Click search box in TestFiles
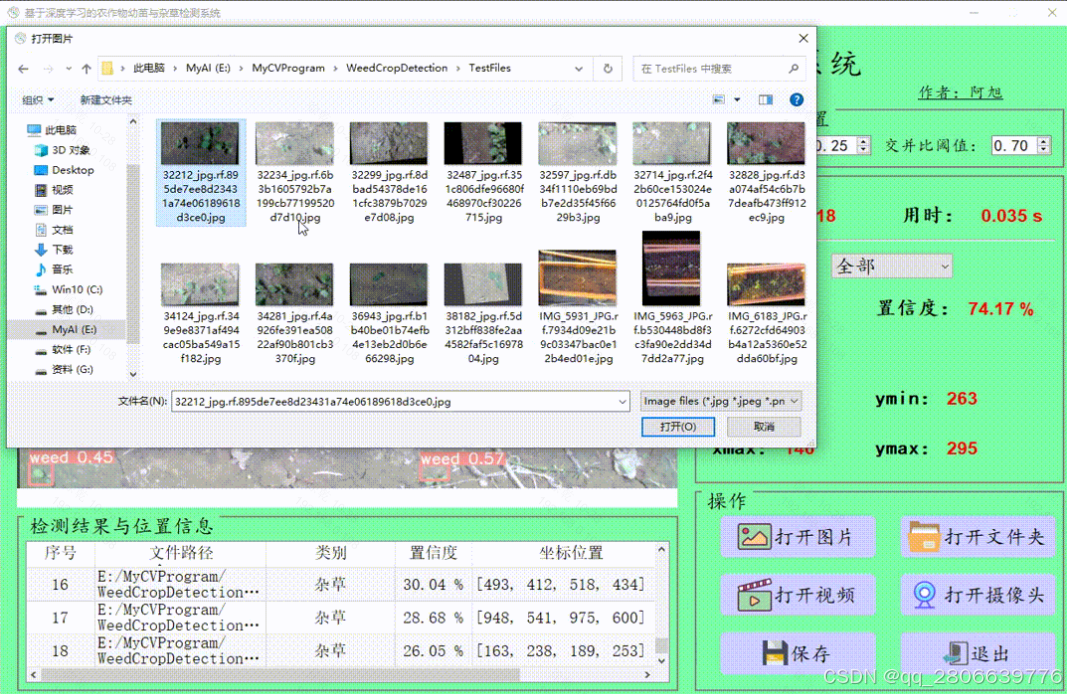 click(719, 69)
